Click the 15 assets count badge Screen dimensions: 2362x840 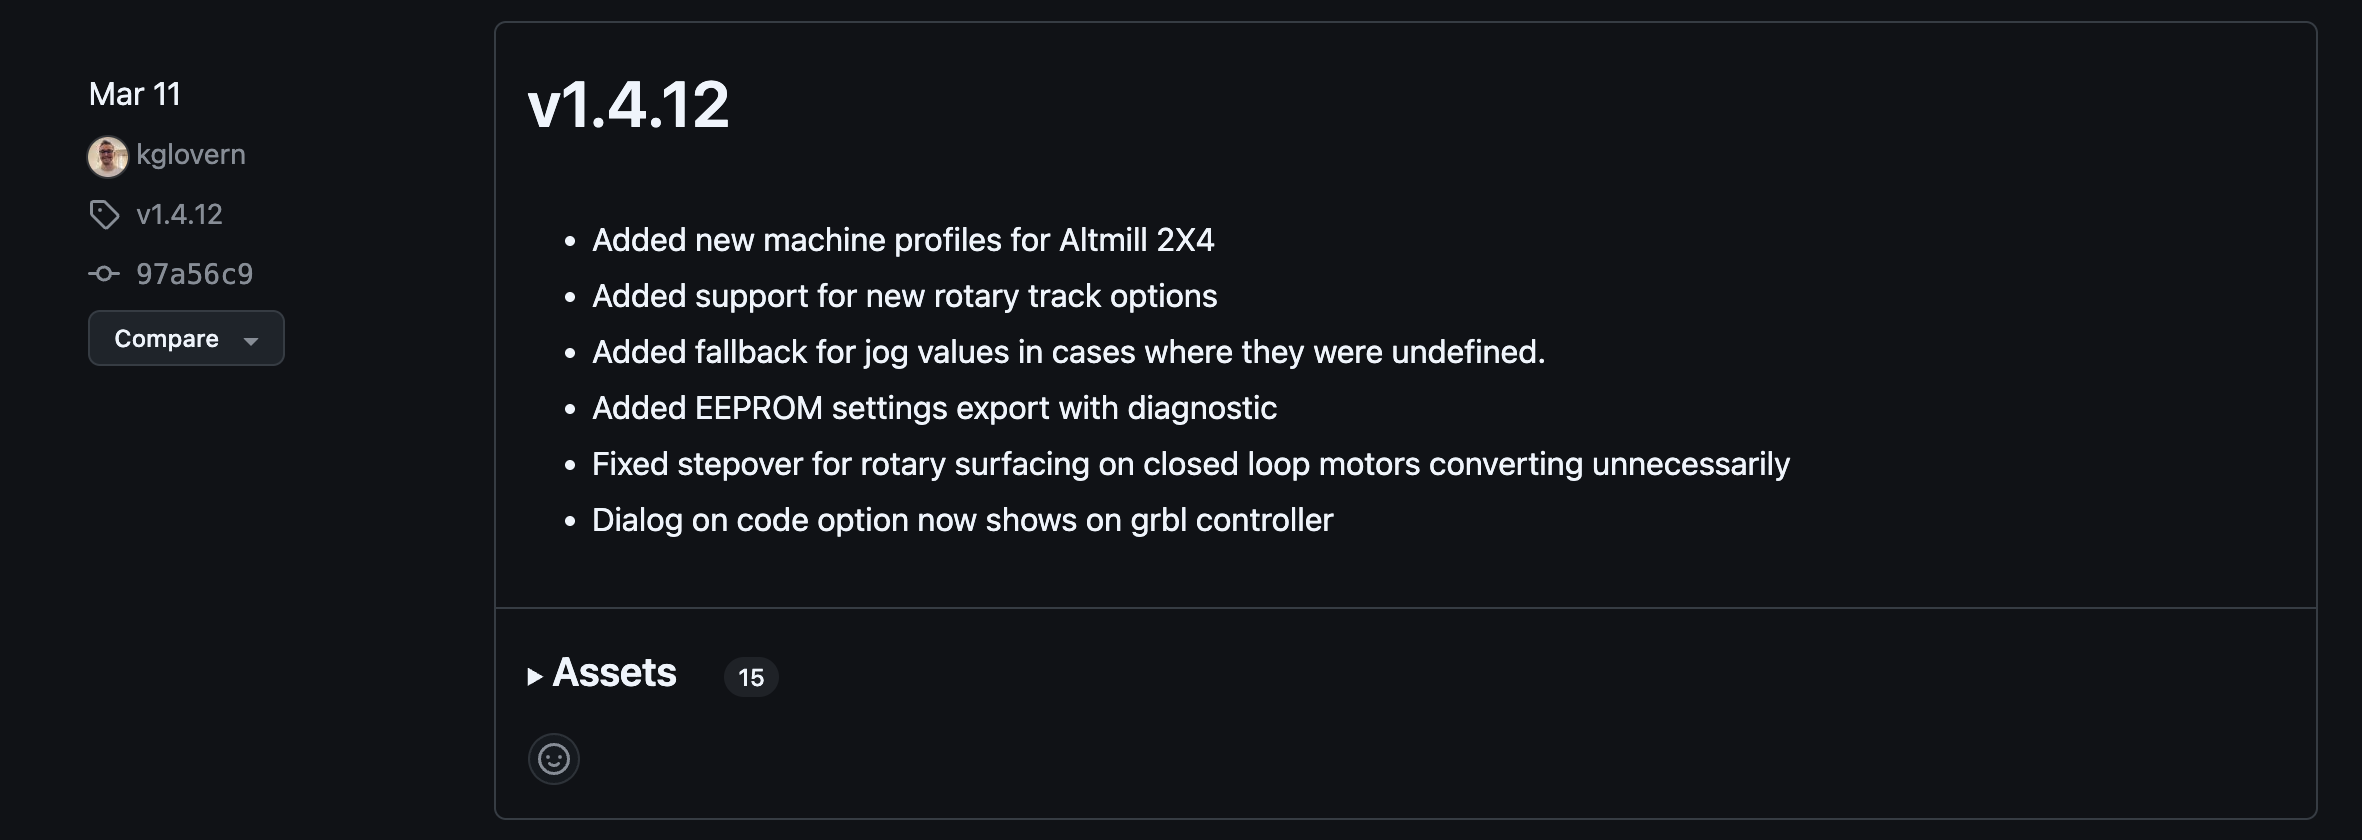click(750, 677)
